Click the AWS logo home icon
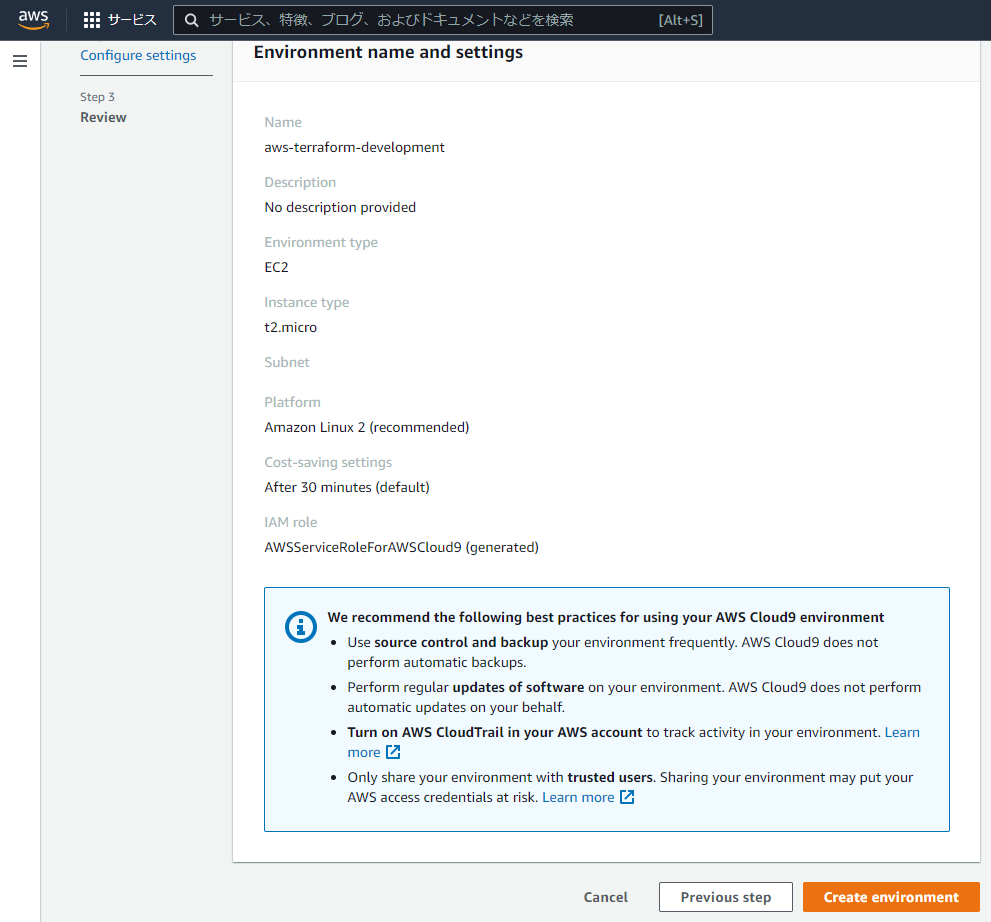Screen dimensions: 991x922 coord(33,20)
